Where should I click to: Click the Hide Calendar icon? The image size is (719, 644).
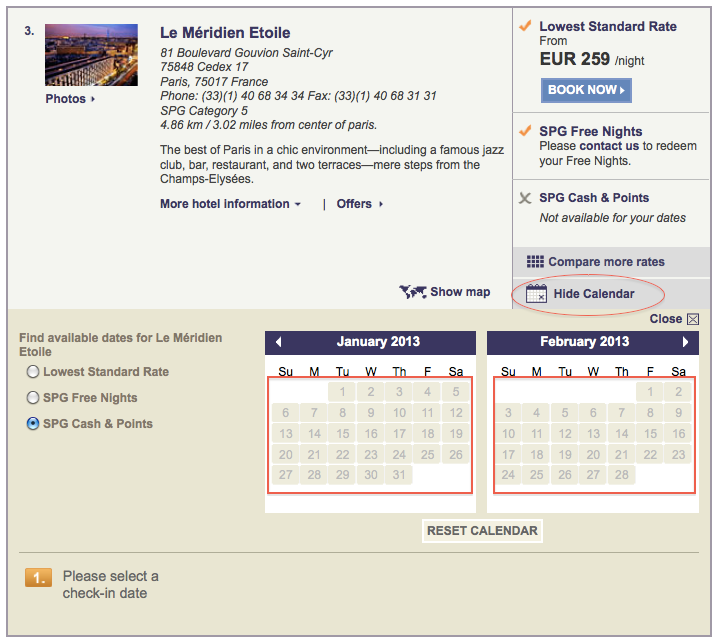coord(536,294)
